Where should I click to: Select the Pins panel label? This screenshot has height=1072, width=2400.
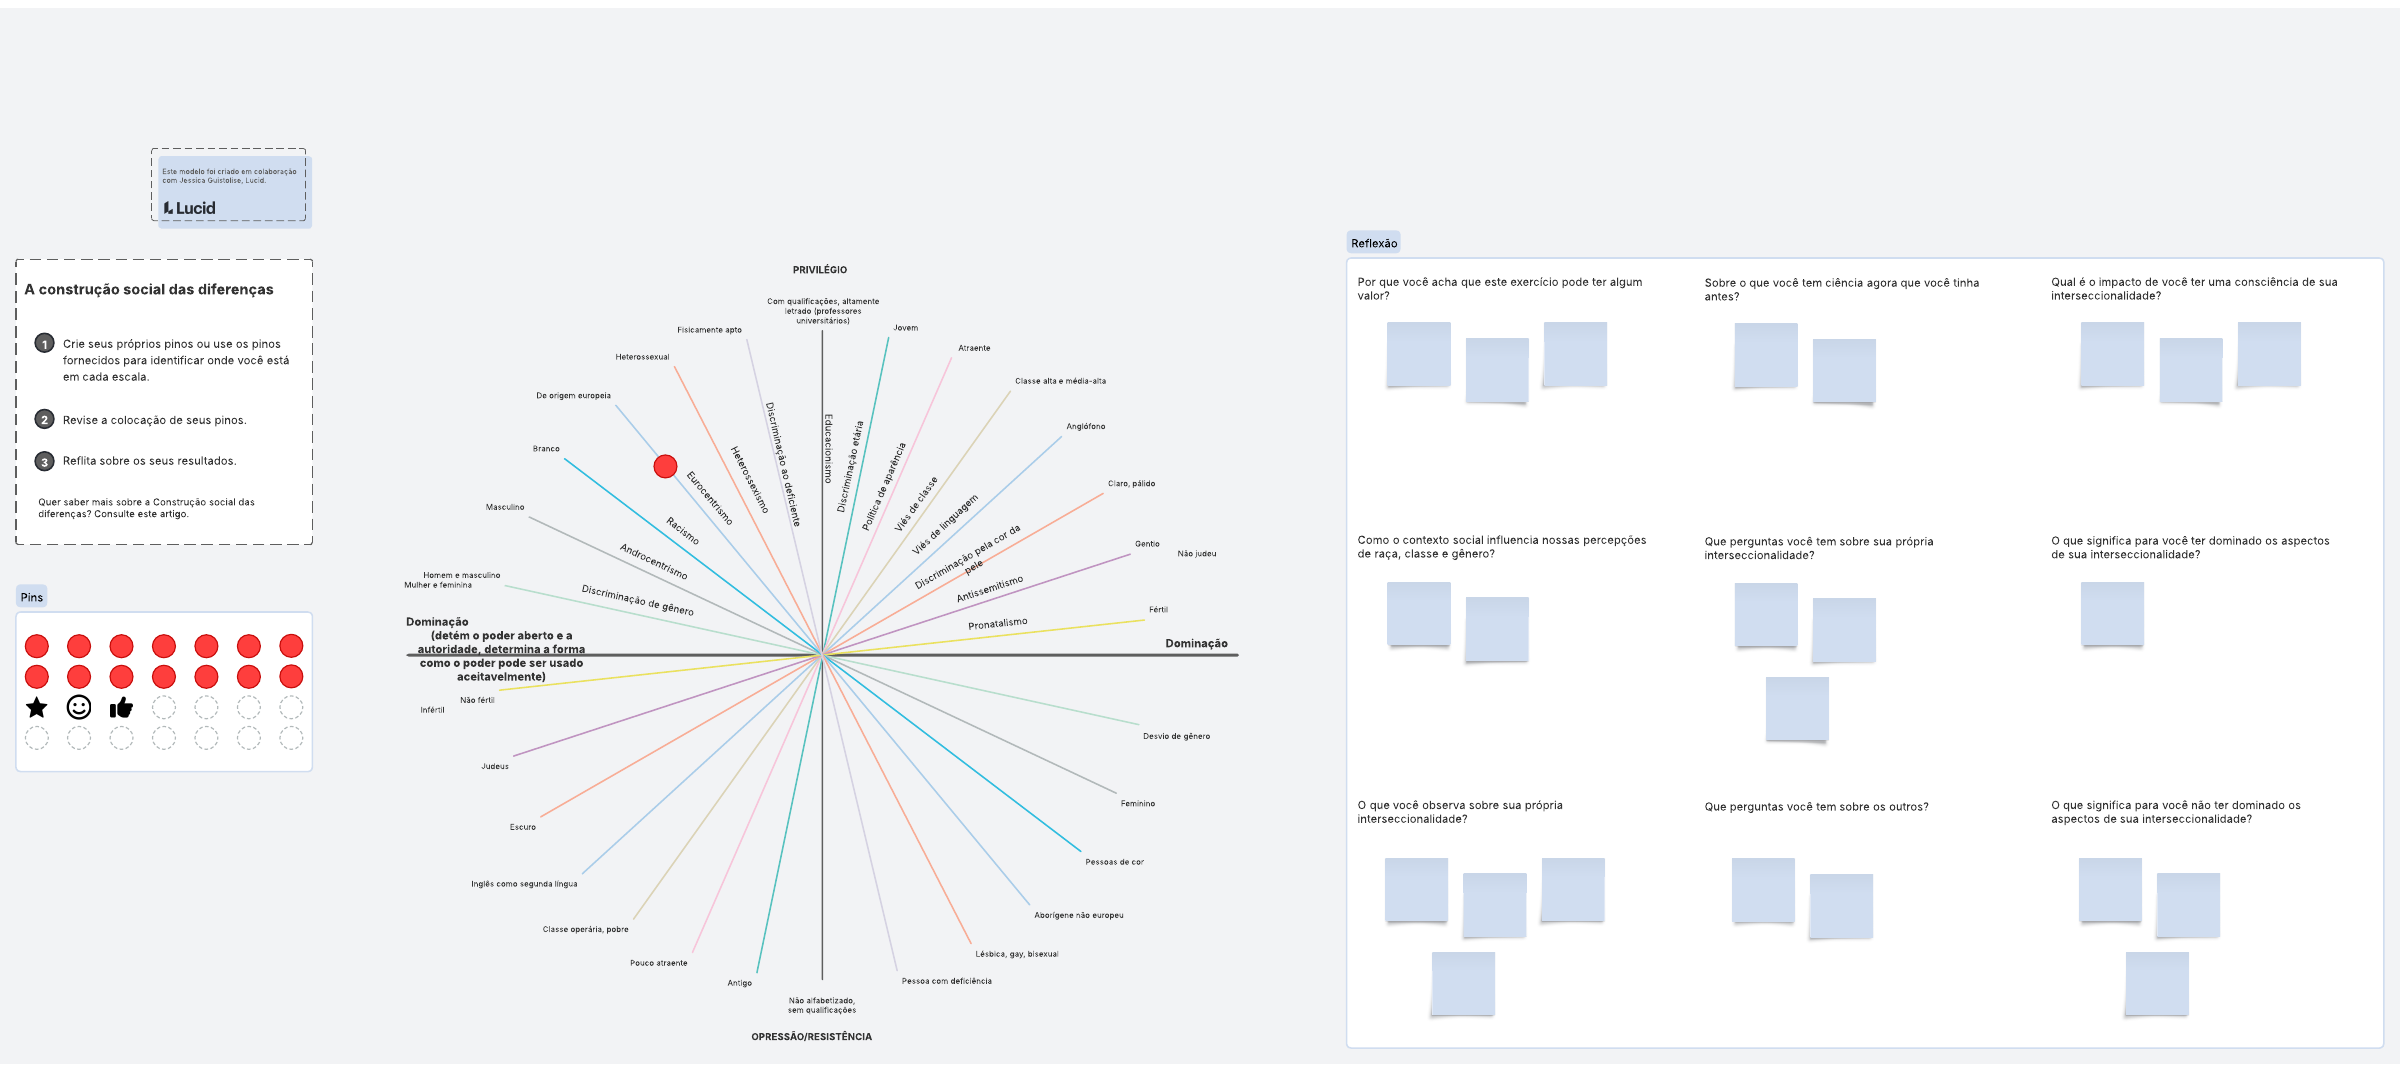(x=32, y=597)
